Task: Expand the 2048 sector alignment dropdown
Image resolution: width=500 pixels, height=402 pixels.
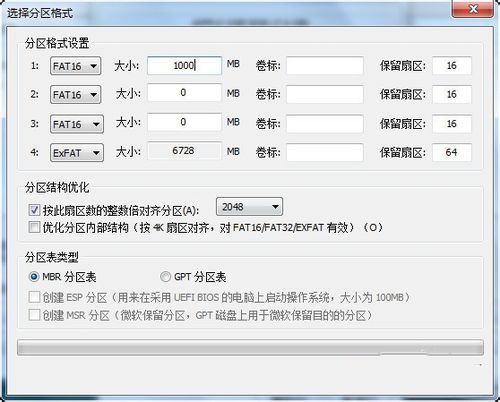Action: [249, 207]
